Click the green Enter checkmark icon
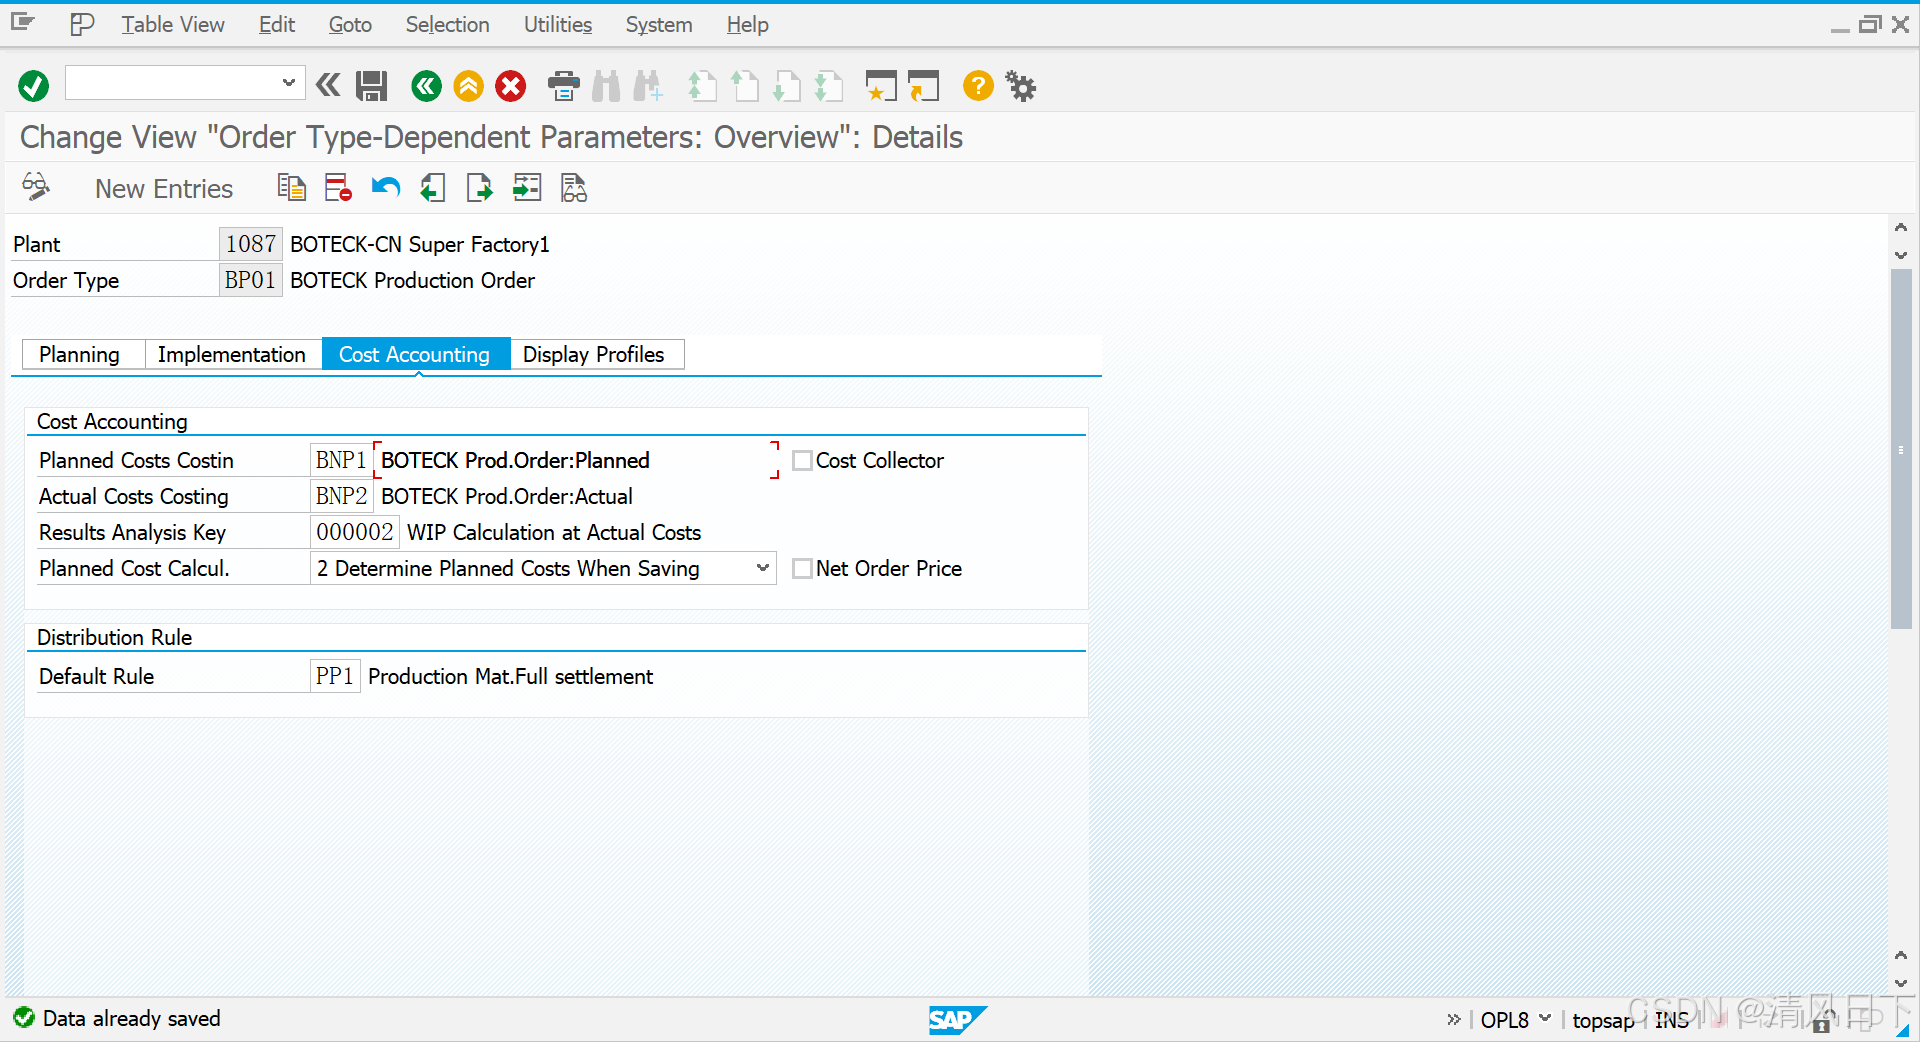Screen dimensions: 1920x1042 coord(33,86)
